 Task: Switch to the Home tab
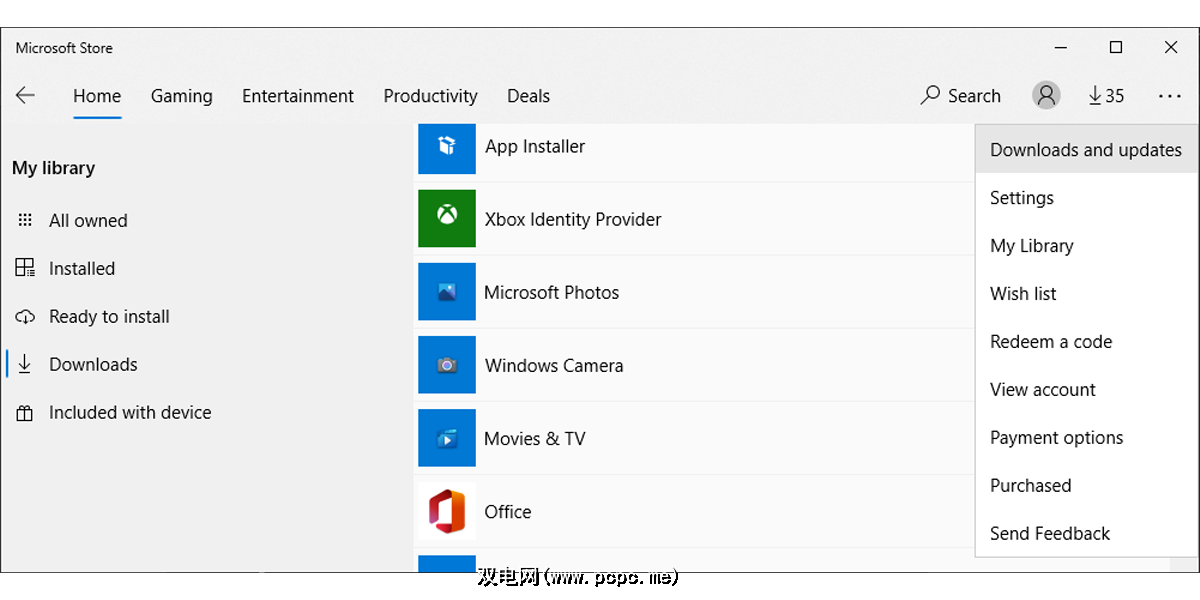pos(97,96)
